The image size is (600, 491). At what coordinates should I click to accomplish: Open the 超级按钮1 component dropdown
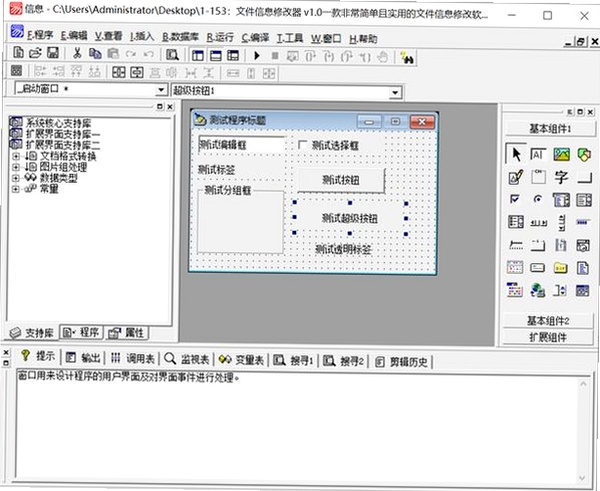395,92
